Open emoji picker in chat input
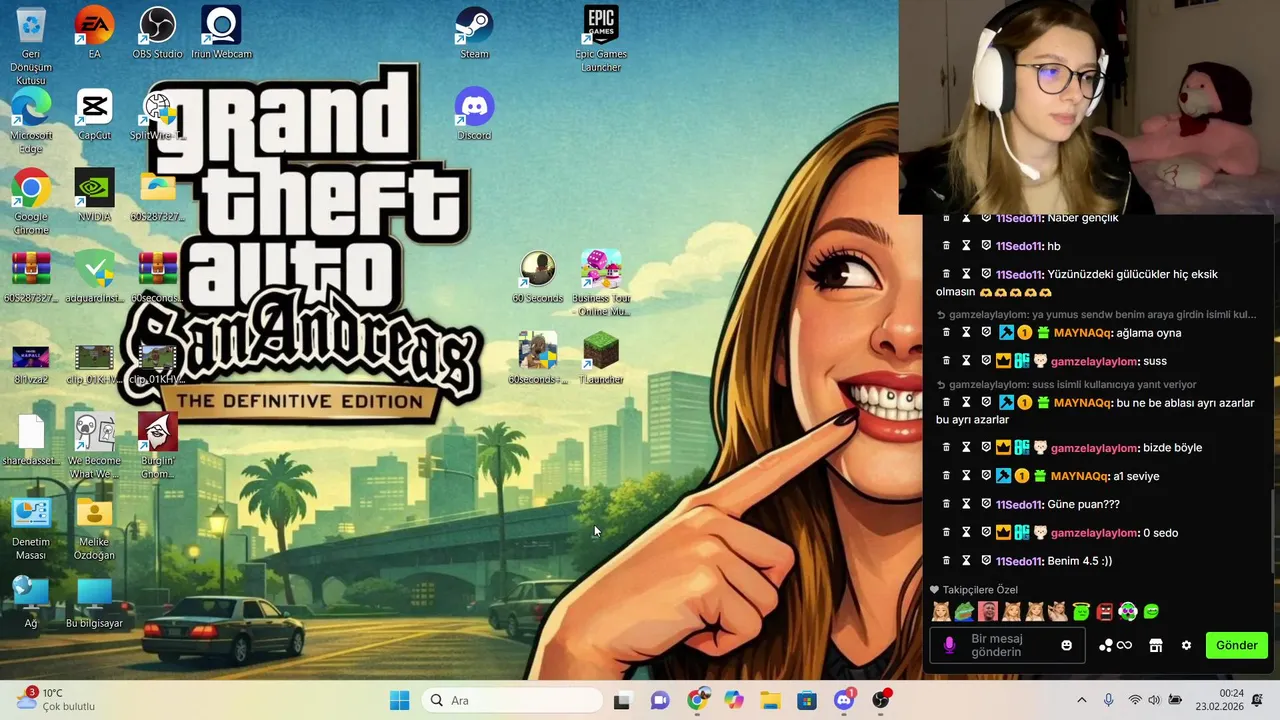The image size is (1280, 720). 1066,645
